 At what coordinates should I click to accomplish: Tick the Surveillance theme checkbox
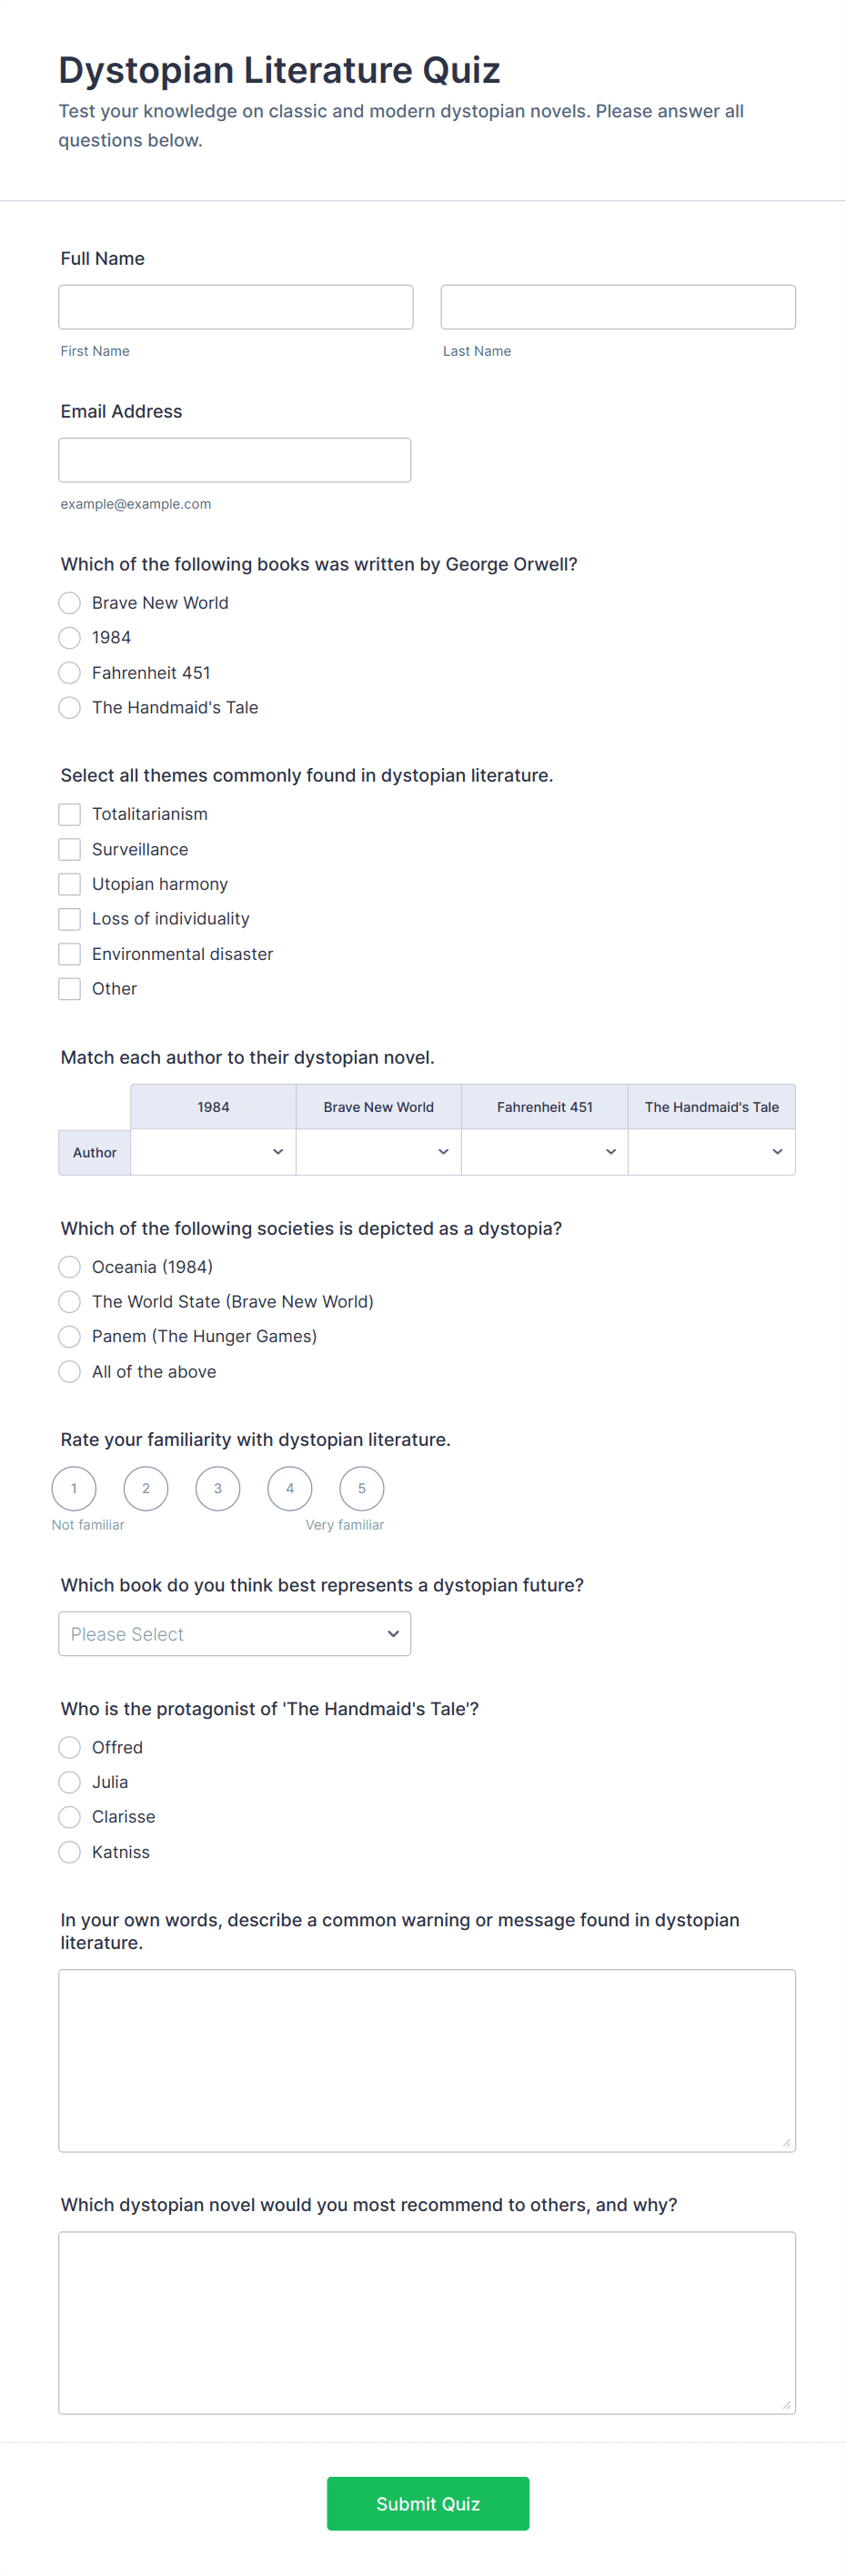[x=69, y=849]
